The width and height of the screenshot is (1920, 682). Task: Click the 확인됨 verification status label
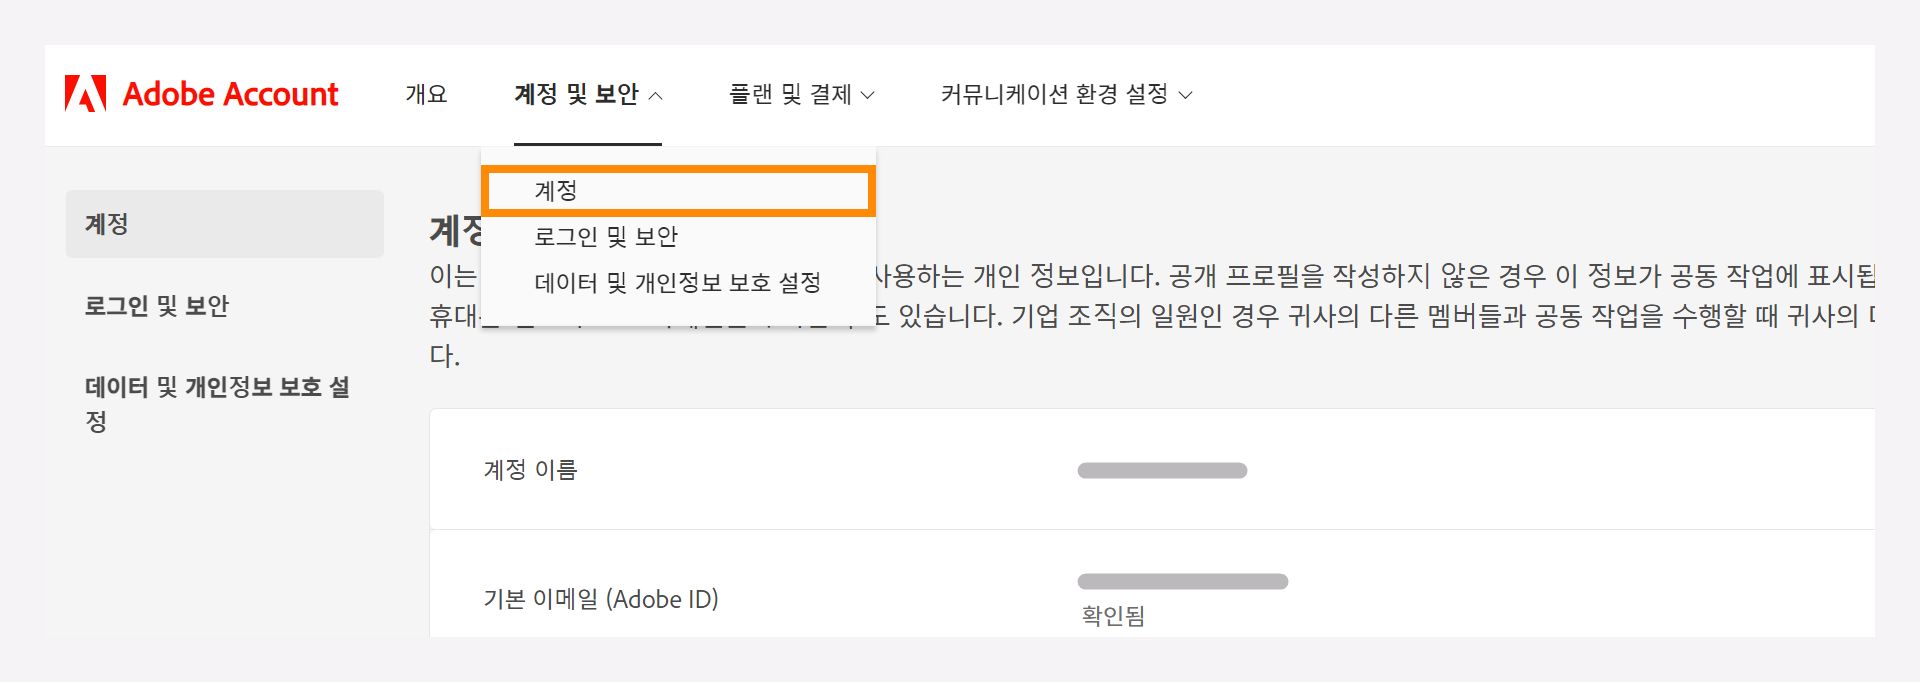(x=1112, y=617)
